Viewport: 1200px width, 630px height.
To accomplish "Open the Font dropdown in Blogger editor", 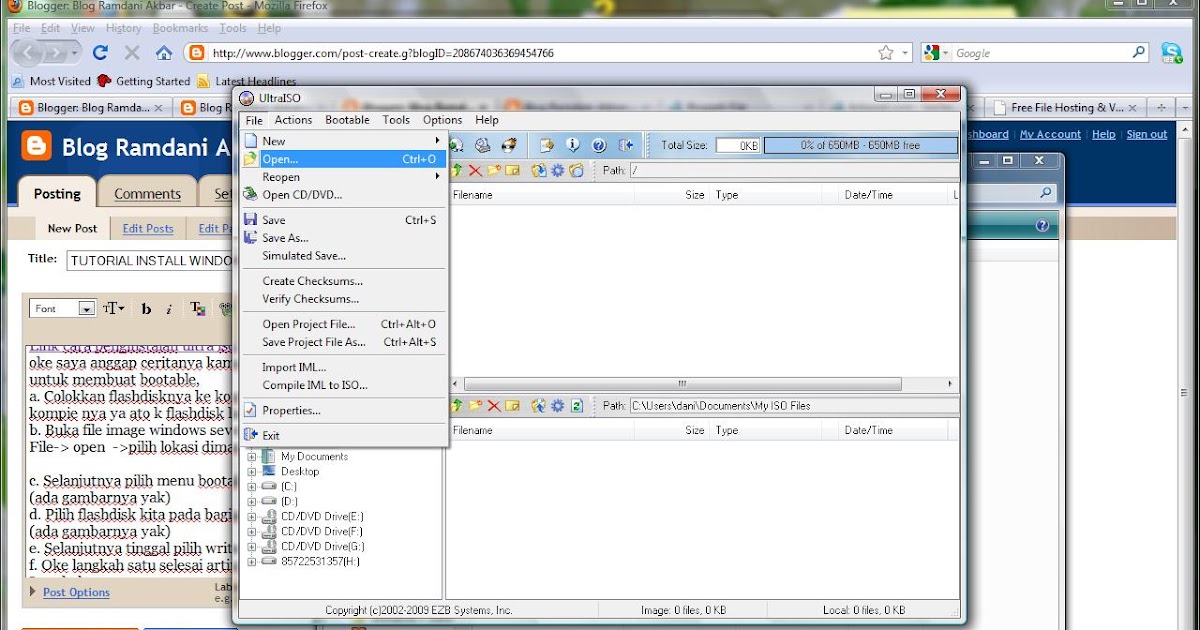I will point(62,309).
